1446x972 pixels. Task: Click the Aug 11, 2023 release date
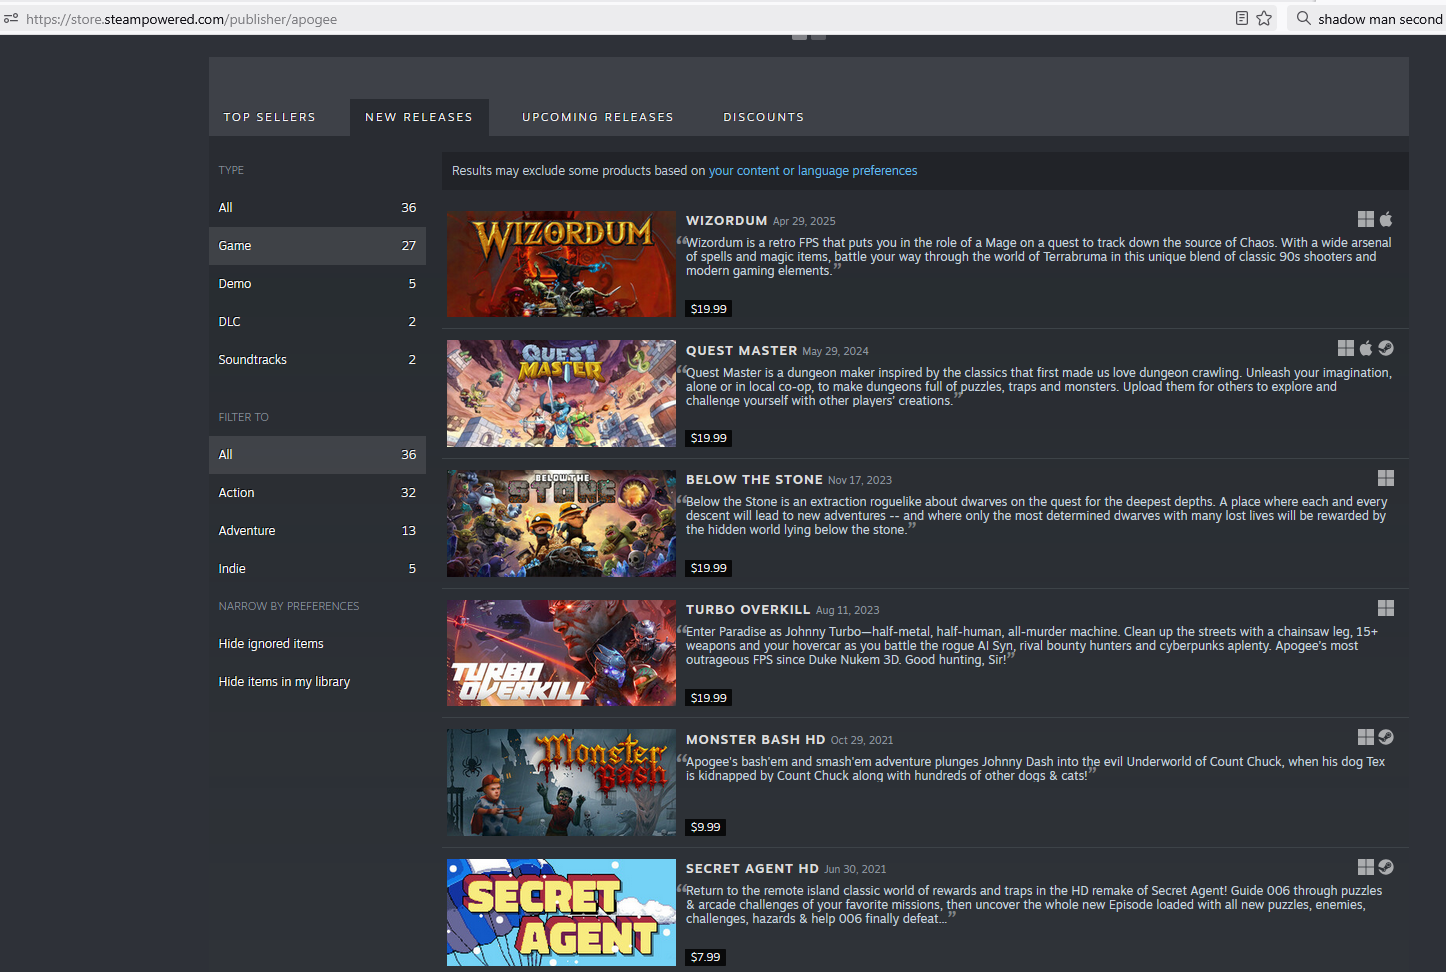[848, 611]
